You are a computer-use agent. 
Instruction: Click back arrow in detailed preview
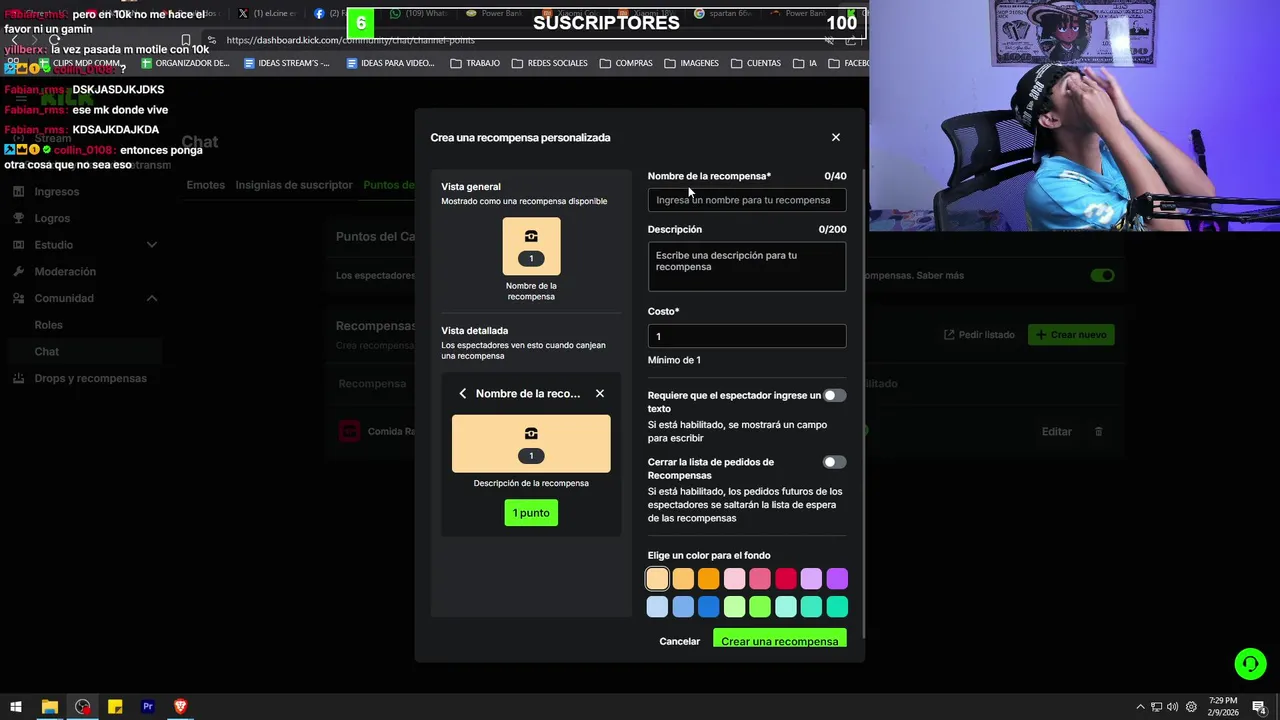(463, 394)
